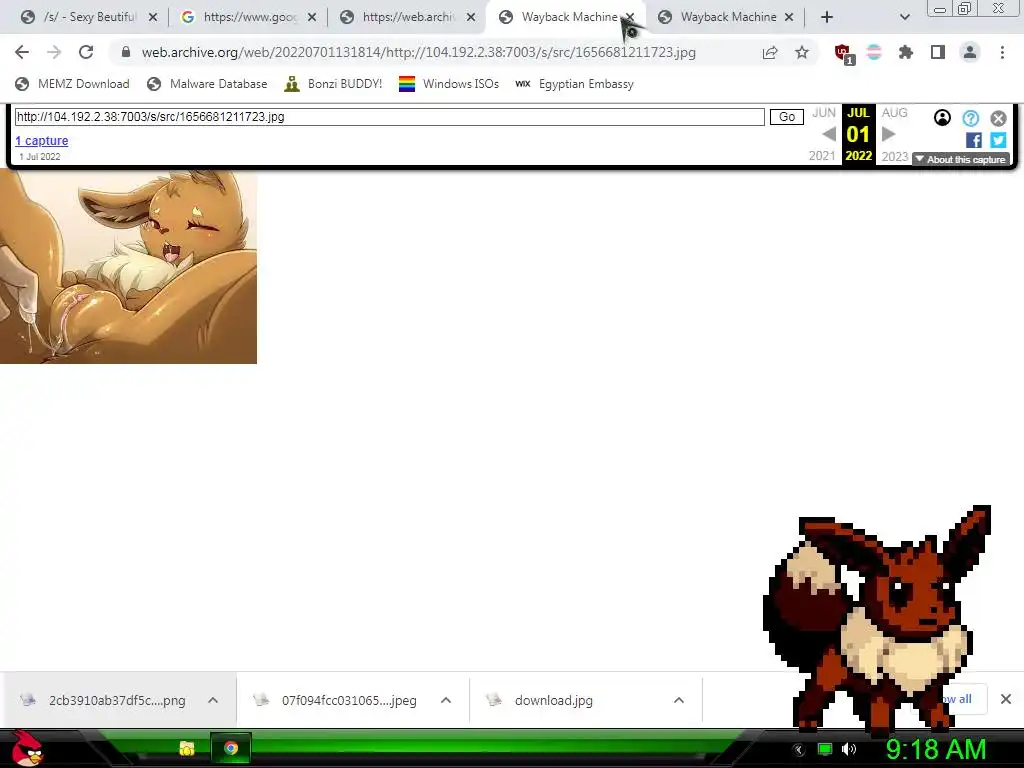Screen dimensions: 1024x768
Task: Switch to the https://www.goog tab
Action: tap(248, 17)
